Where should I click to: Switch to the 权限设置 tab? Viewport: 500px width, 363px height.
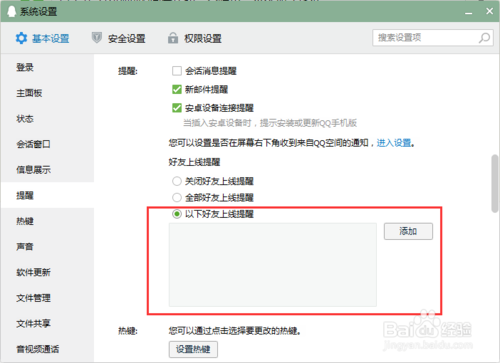195,38
